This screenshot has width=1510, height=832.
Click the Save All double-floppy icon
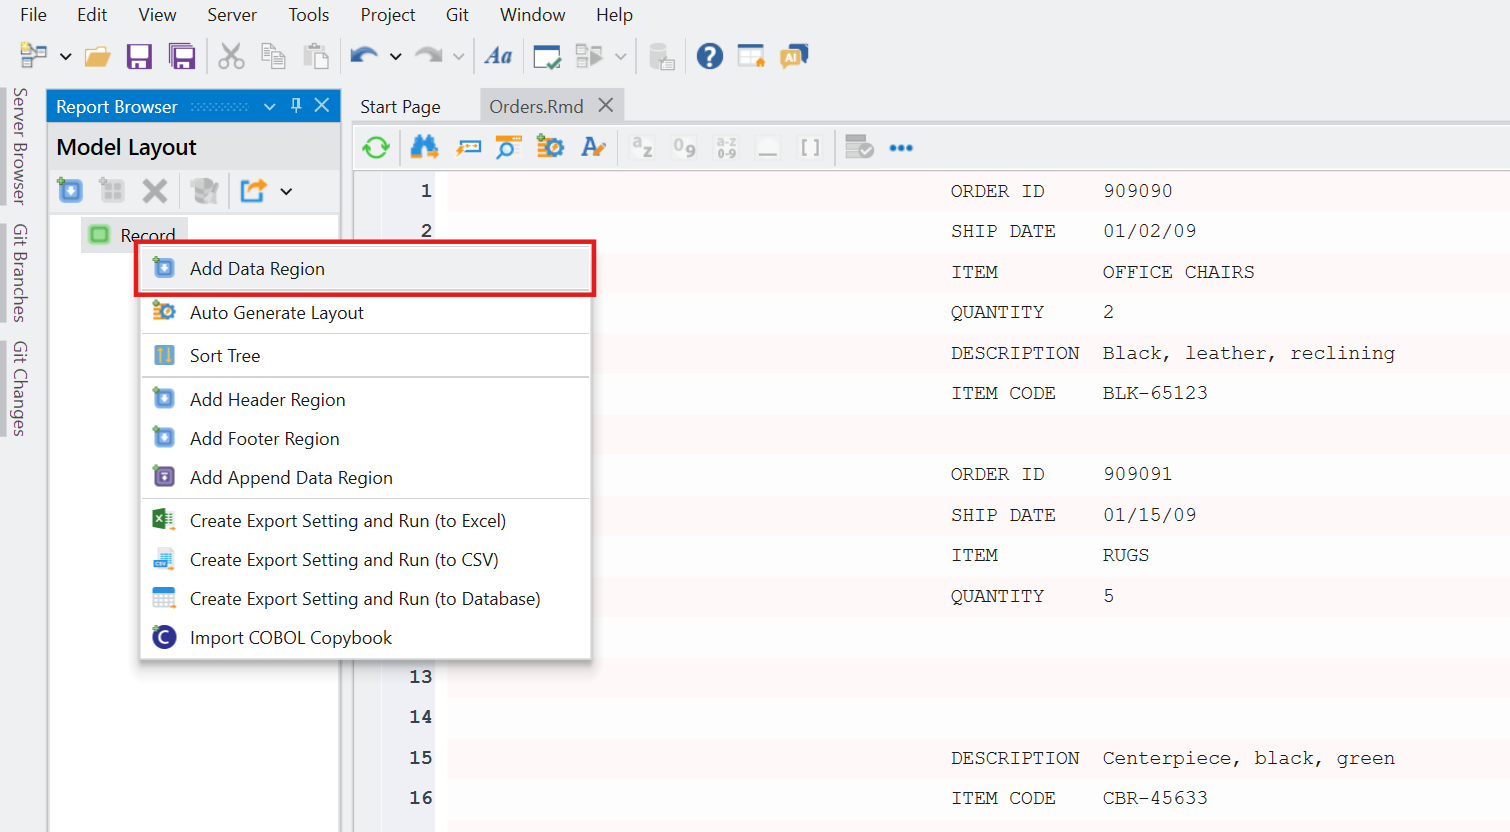point(182,57)
